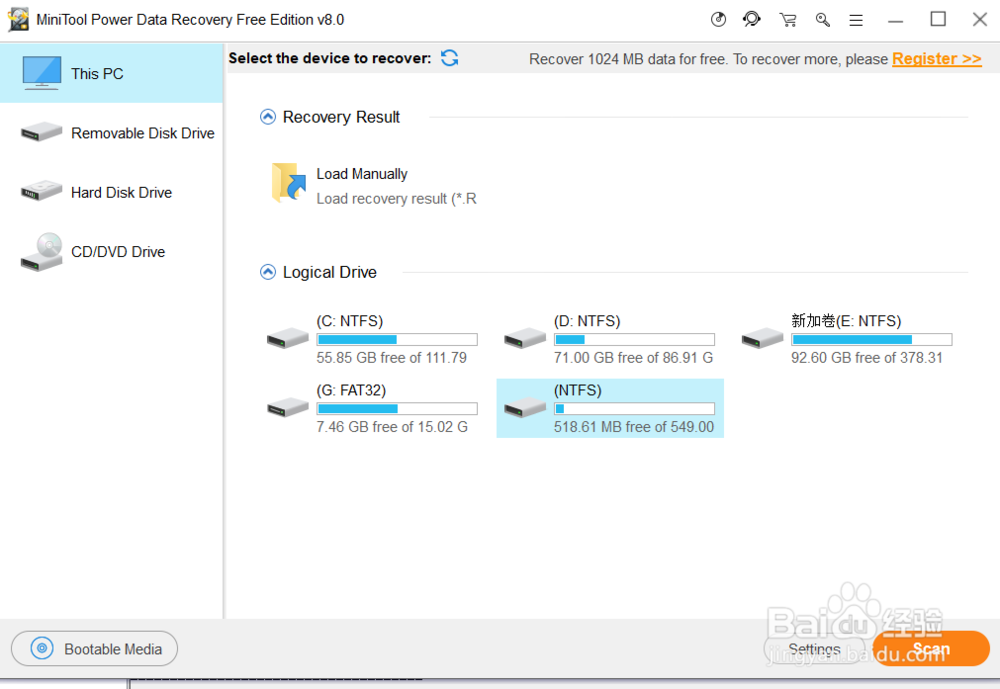Click the This PC monitor icon
Image resolution: width=1000 pixels, height=689 pixels.
click(41, 73)
